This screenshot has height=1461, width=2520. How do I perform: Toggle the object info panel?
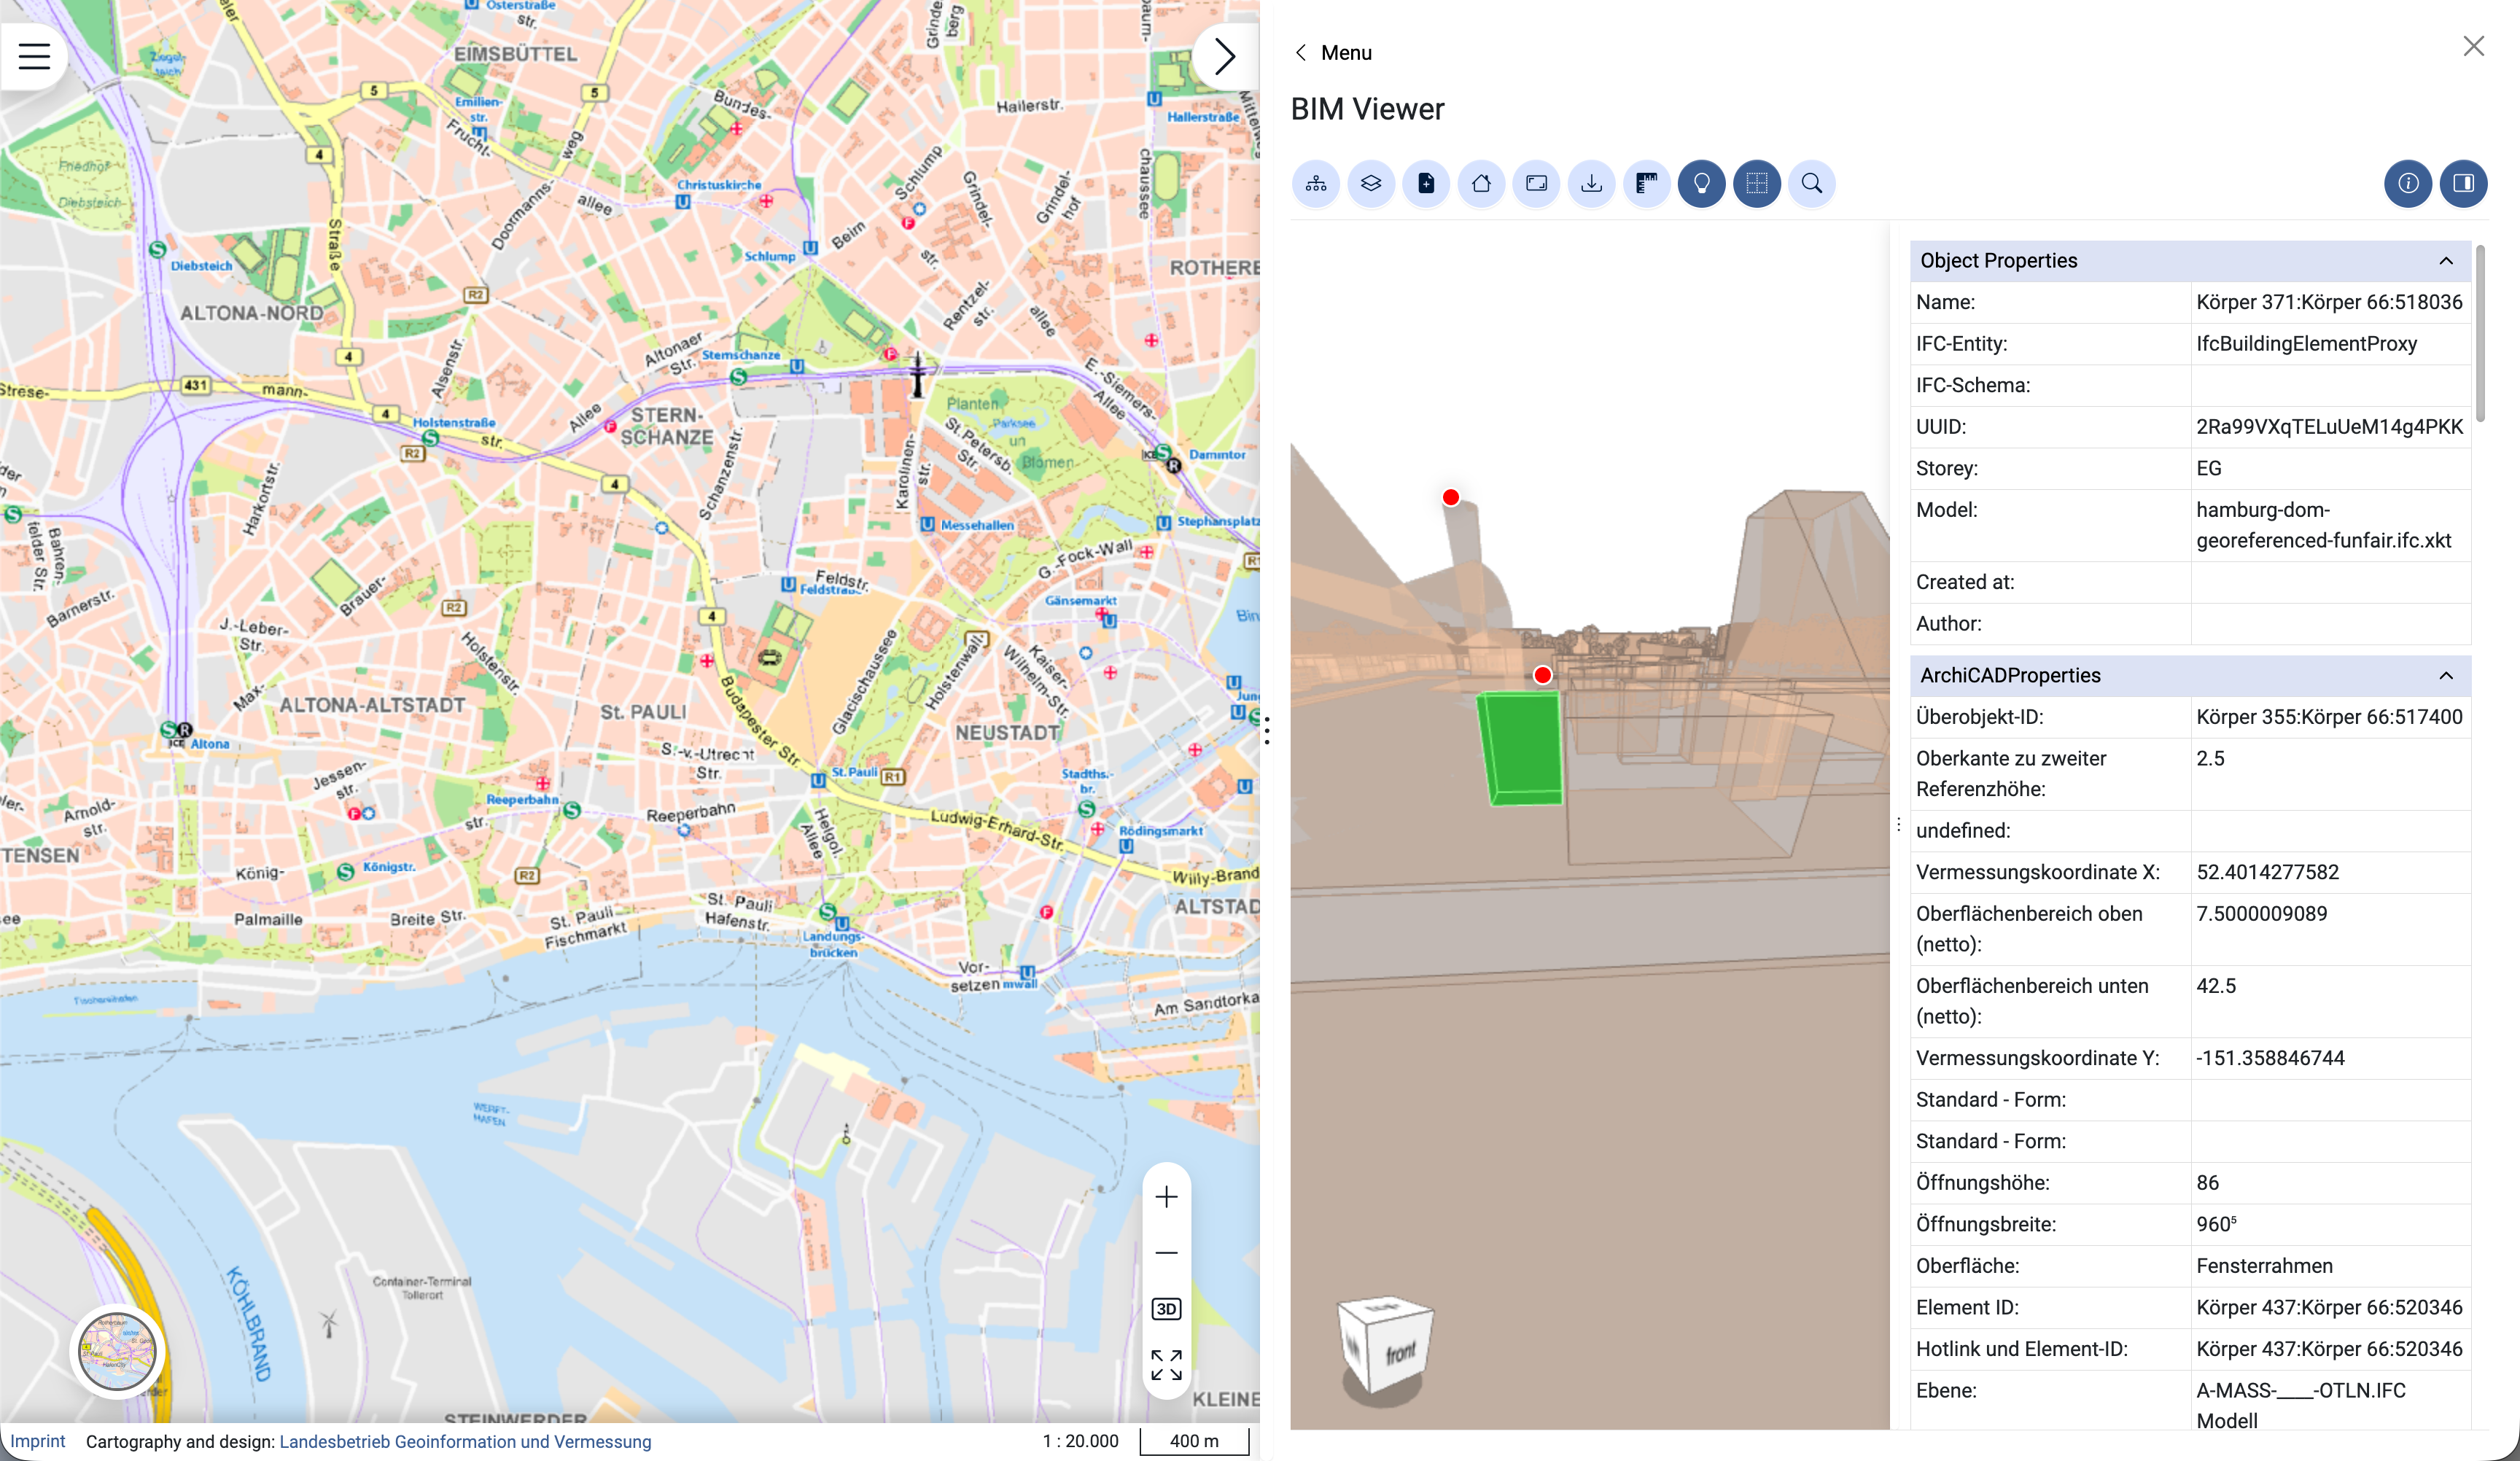pyautogui.click(x=2408, y=184)
